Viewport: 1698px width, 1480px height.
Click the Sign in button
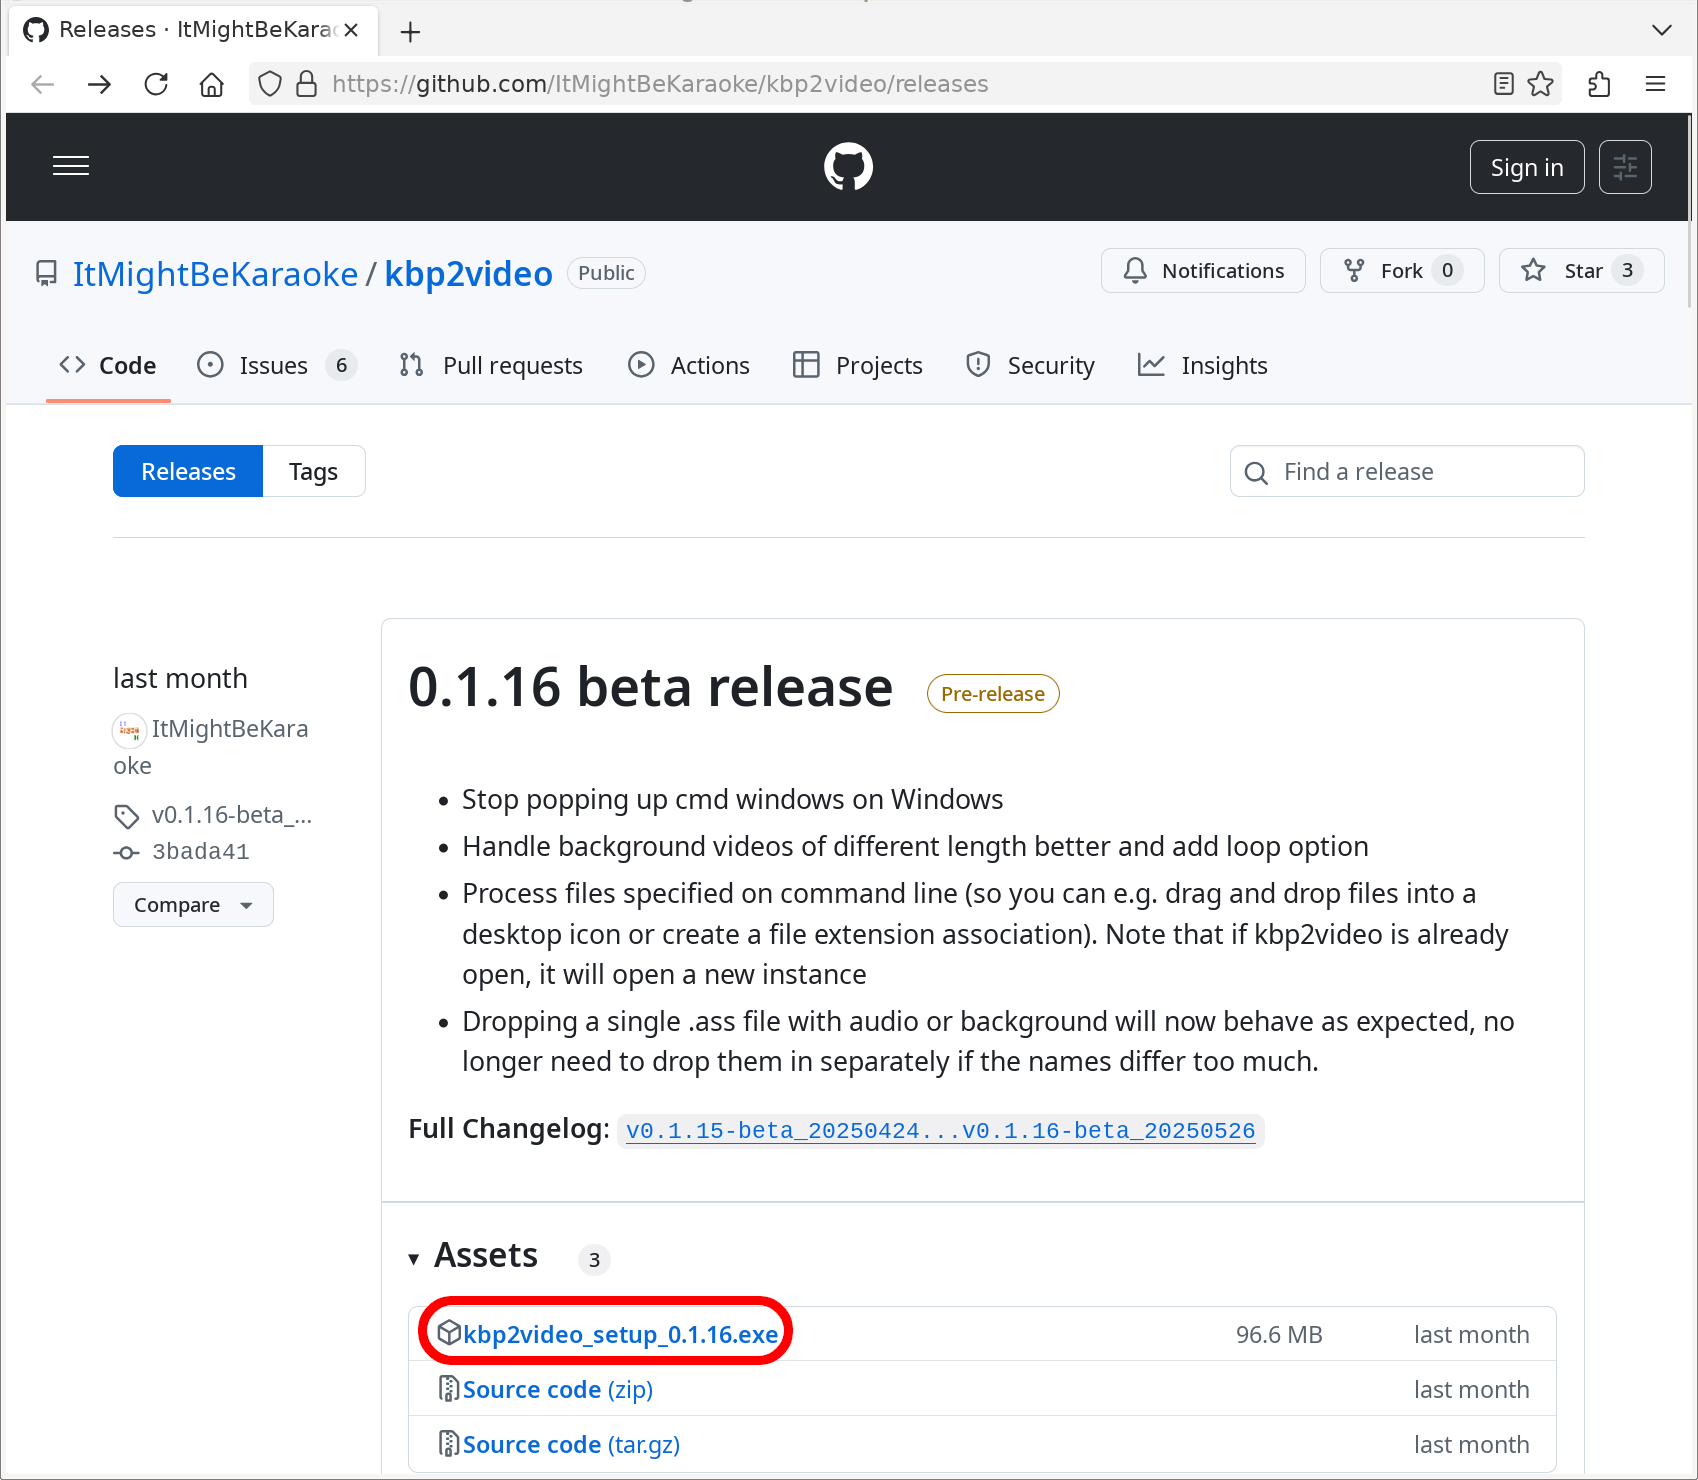tap(1527, 167)
